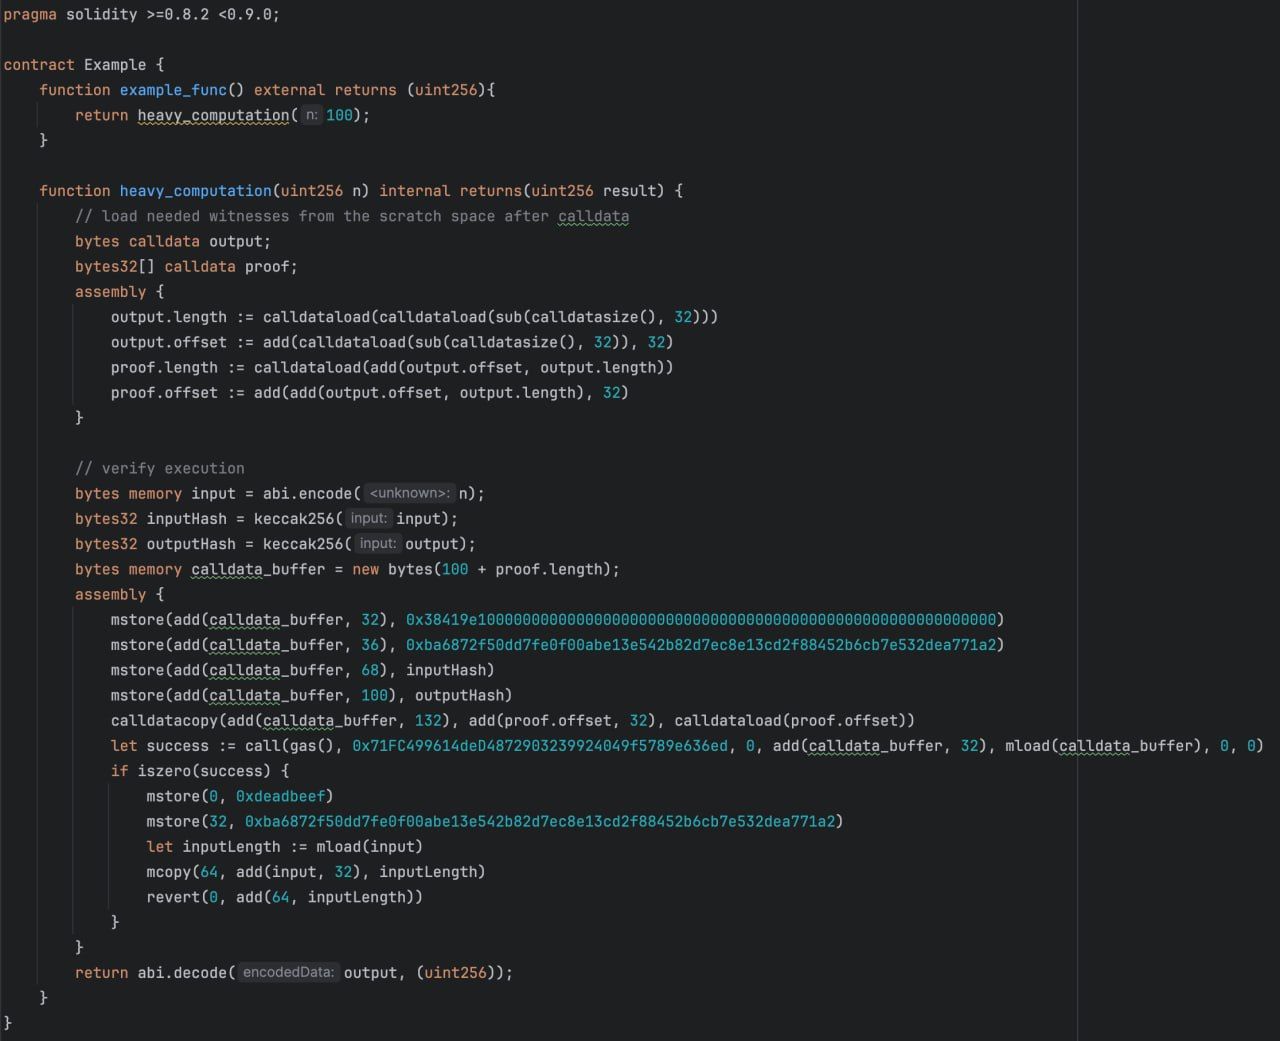
Task: Click 'outputHash' in its bytes32 declaration
Action: pyautogui.click(x=191, y=544)
